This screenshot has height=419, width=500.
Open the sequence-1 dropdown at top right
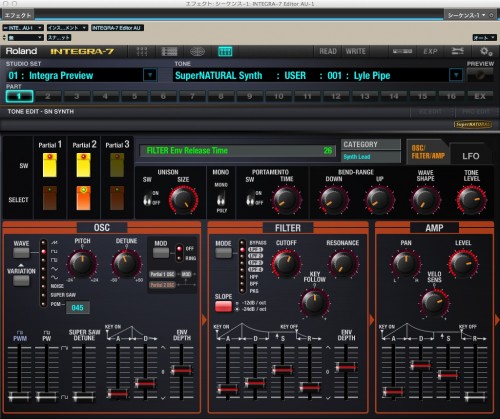point(467,15)
